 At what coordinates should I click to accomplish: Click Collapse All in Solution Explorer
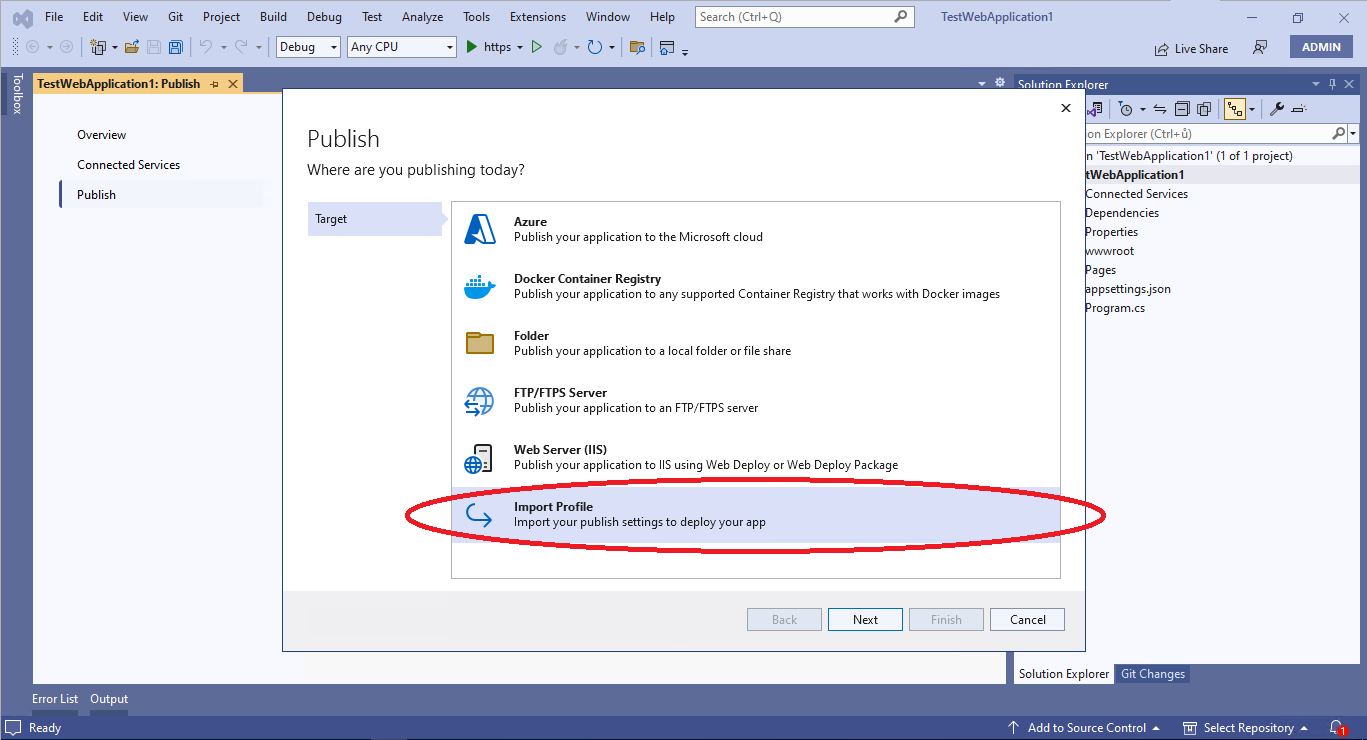tap(1182, 109)
